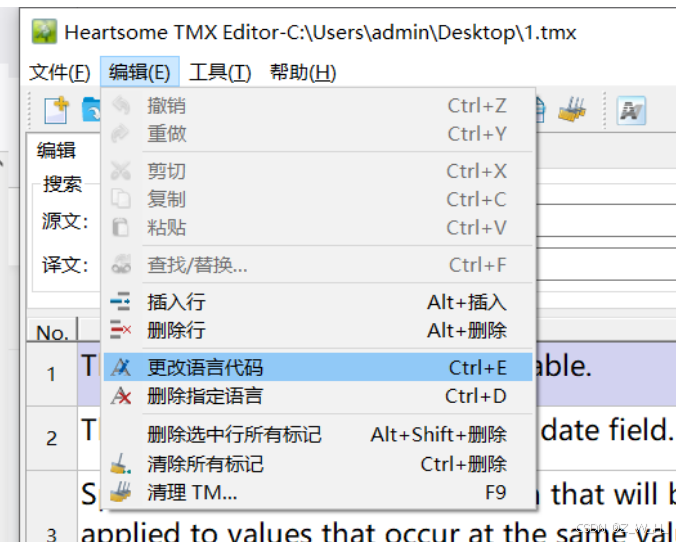The width and height of the screenshot is (676, 542).
Task: Click the 译文 search input field
Action: [606, 264]
